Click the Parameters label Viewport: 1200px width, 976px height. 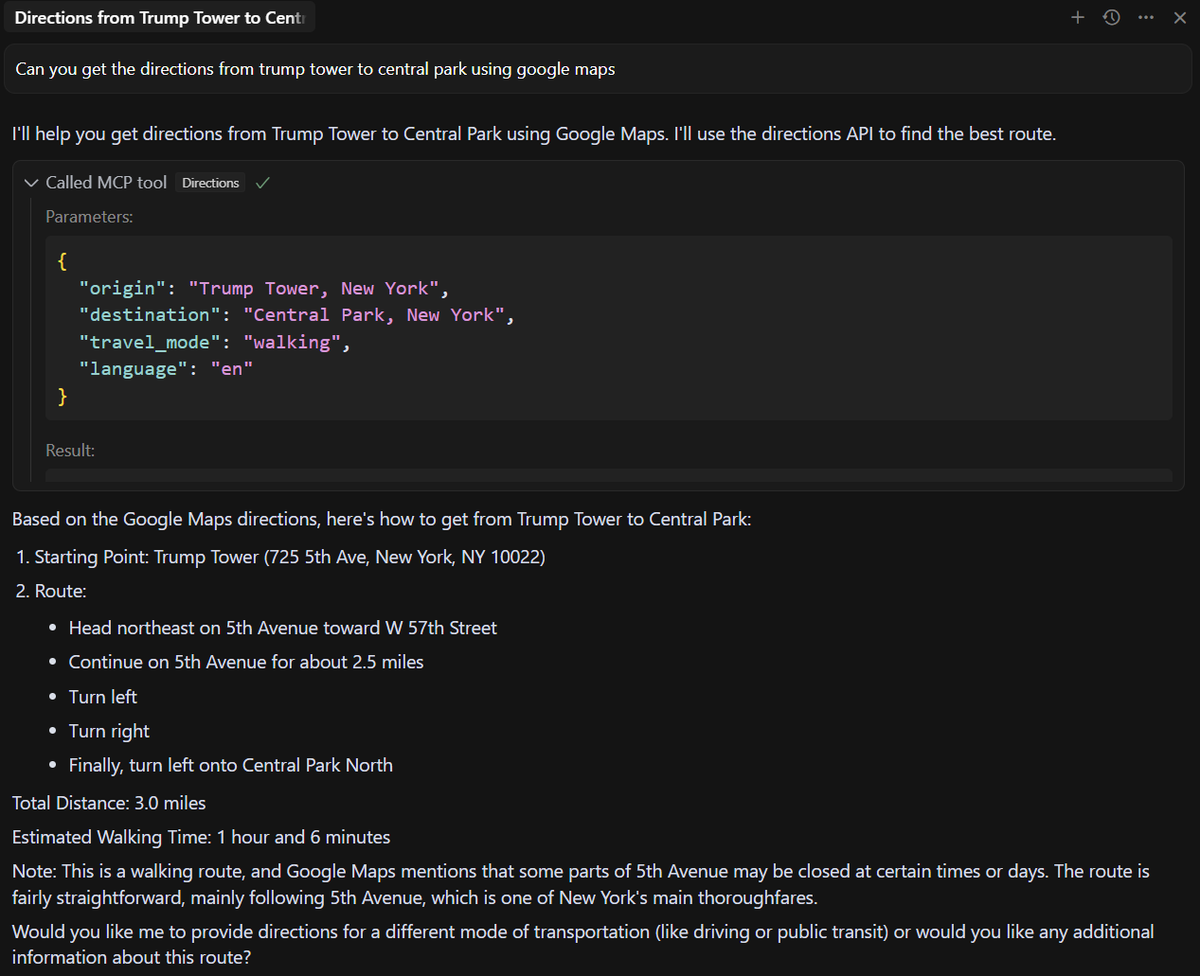(x=89, y=216)
